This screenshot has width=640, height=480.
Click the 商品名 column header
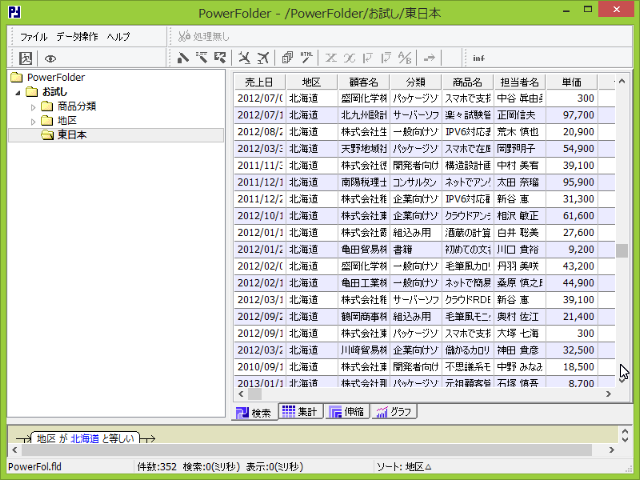click(468, 82)
